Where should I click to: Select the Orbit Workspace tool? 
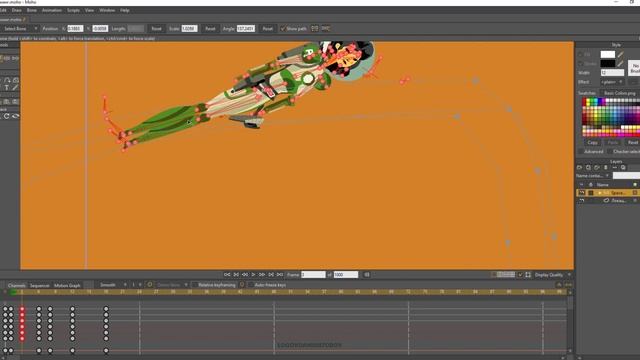(16, 116)
